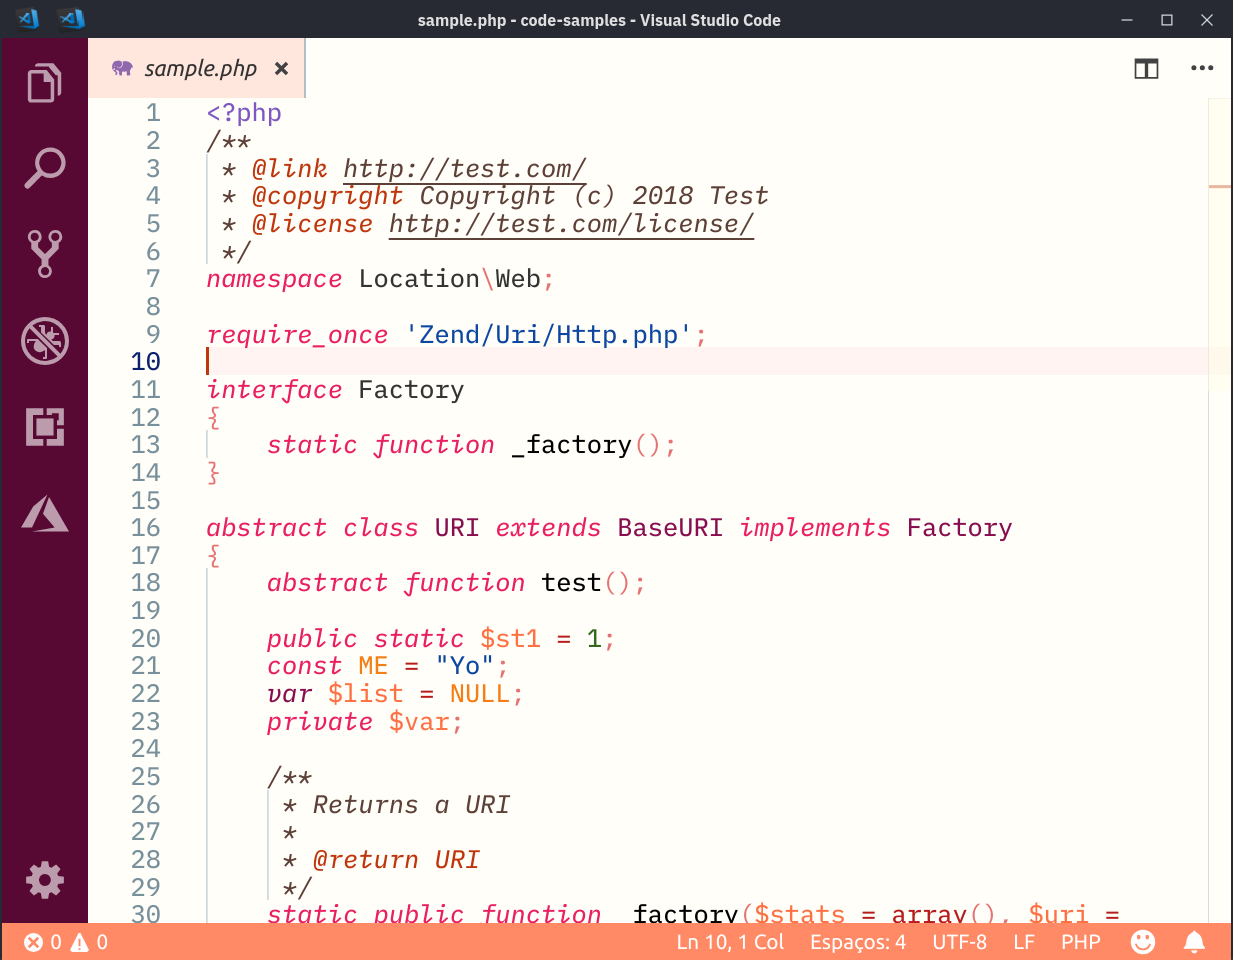Click the NULL value on line 22

(480, 694)
